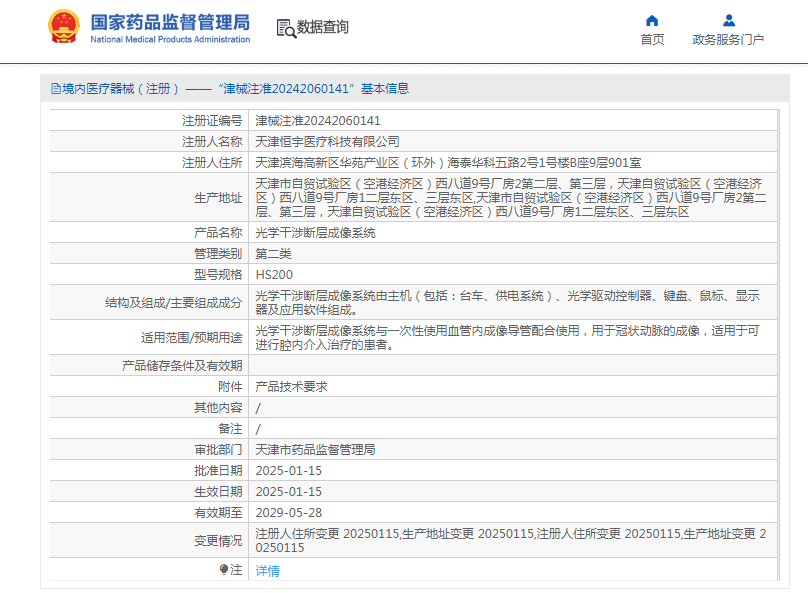
Task: Click the 首页 home icon
Action: (x=652, y=21)
